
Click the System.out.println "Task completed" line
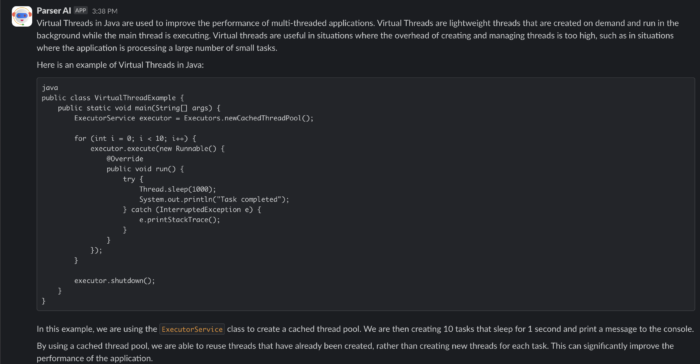click(214, 200)
